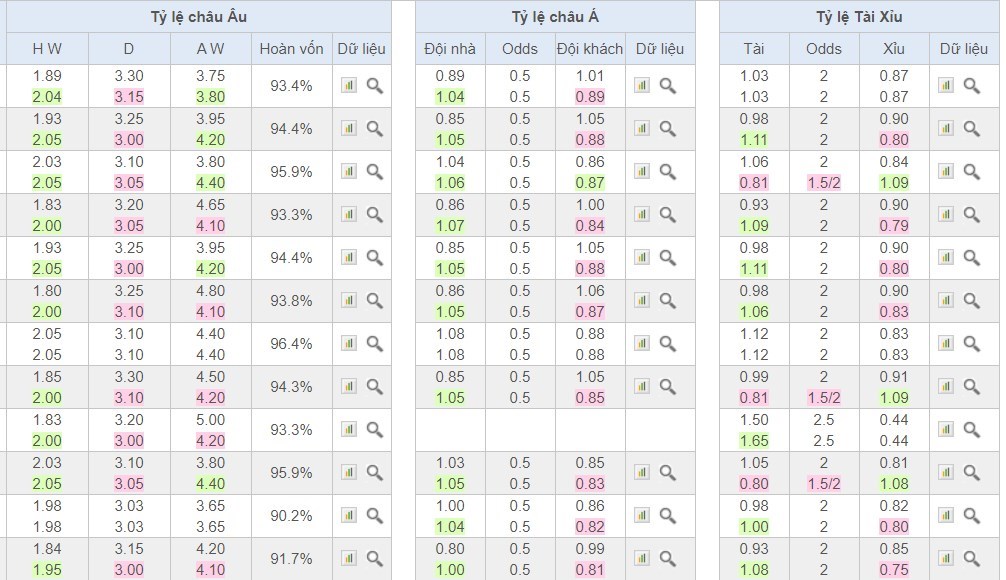Open chart icon in Asian odds row 0.89/1.01
Image resolution: width=1006 pixels, height=580 pixels.
point(642,85)
